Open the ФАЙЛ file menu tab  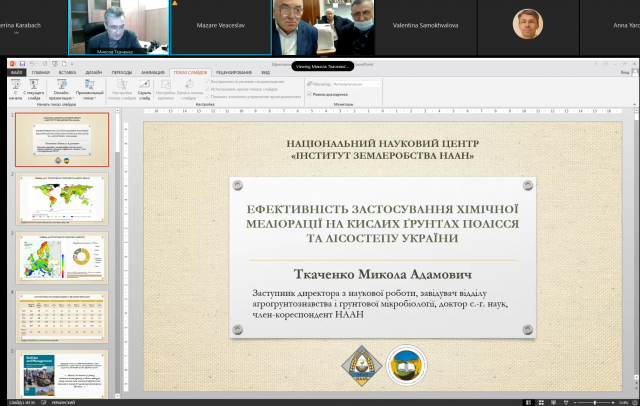[16, 73]
